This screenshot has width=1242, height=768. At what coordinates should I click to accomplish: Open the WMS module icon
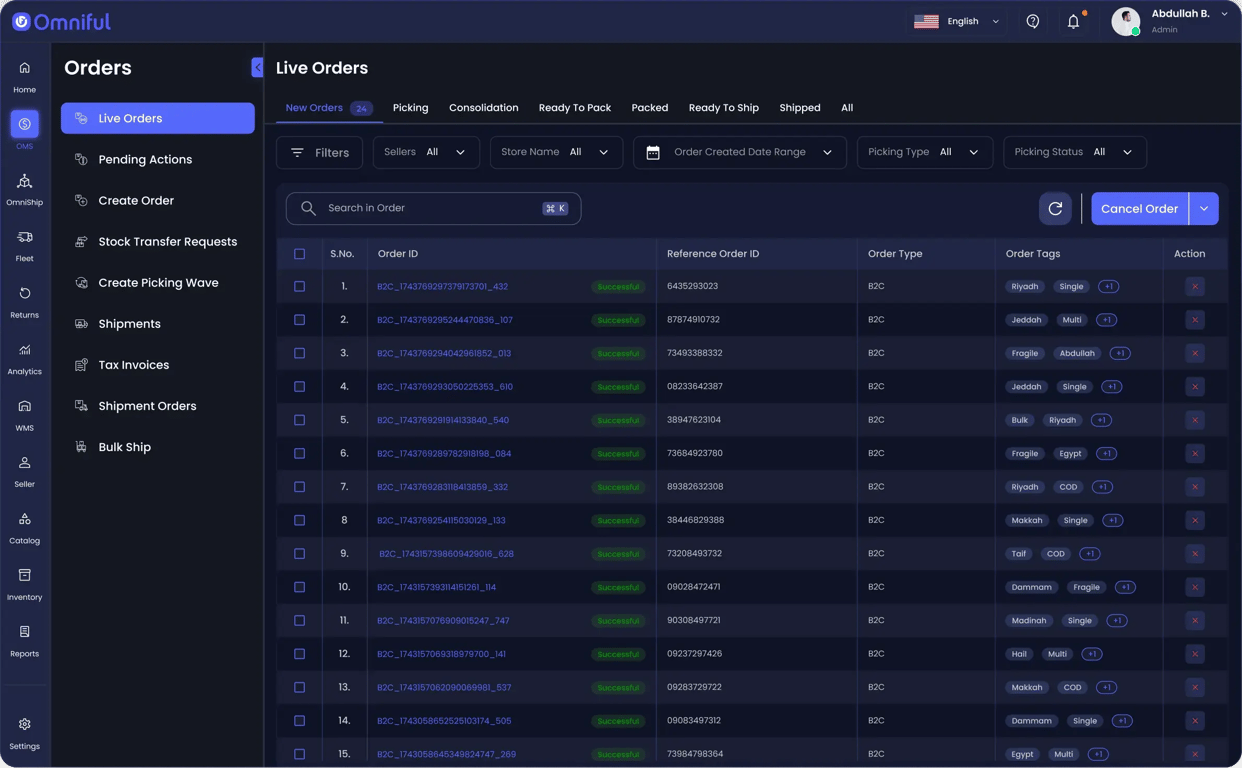click(24, 414)
